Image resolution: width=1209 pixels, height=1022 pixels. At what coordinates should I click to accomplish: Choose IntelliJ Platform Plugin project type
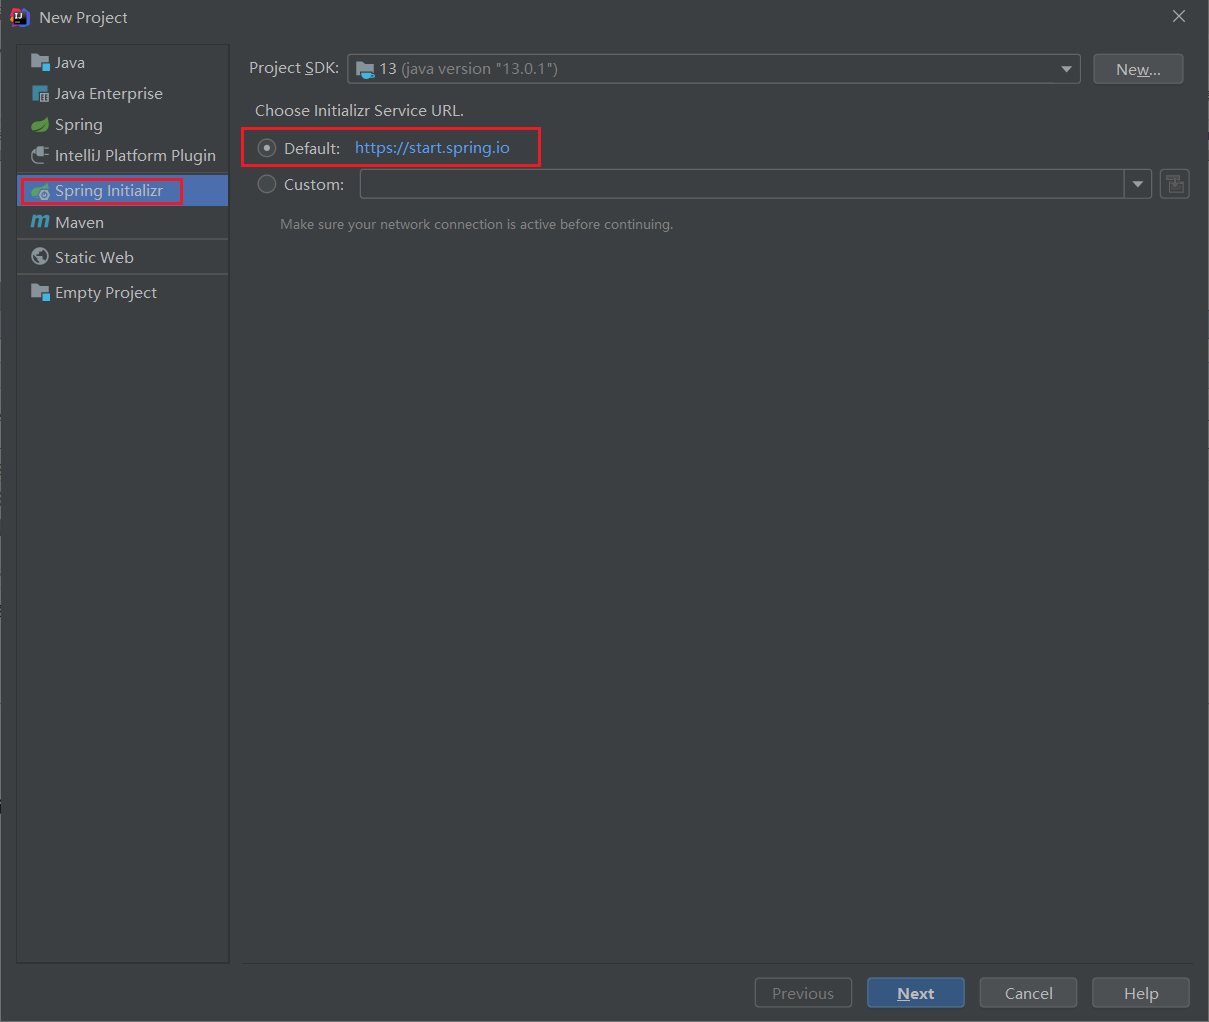(x=123, y=155)
